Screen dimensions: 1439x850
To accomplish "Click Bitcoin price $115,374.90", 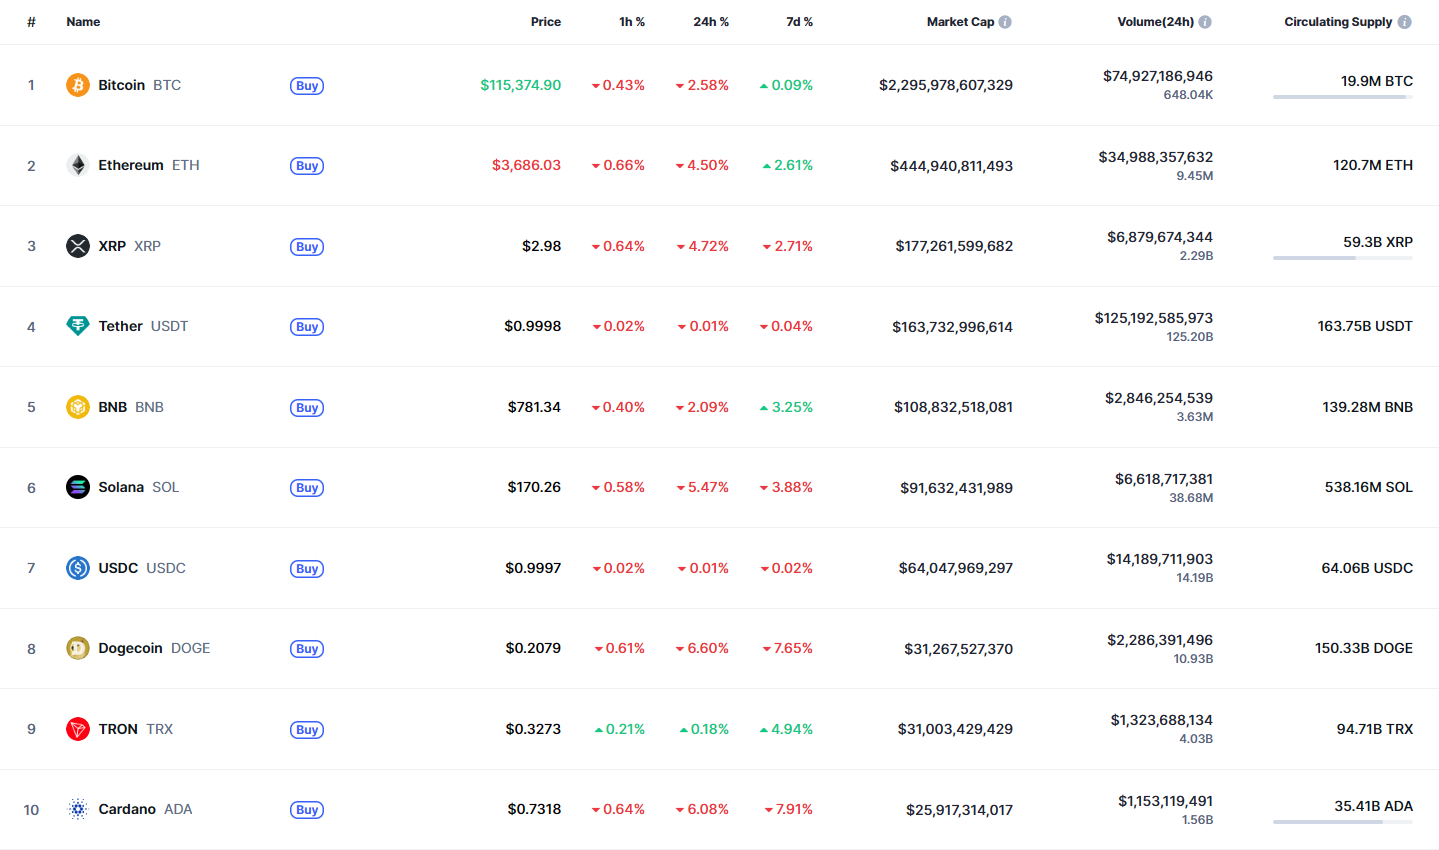I will pos(520,85).
